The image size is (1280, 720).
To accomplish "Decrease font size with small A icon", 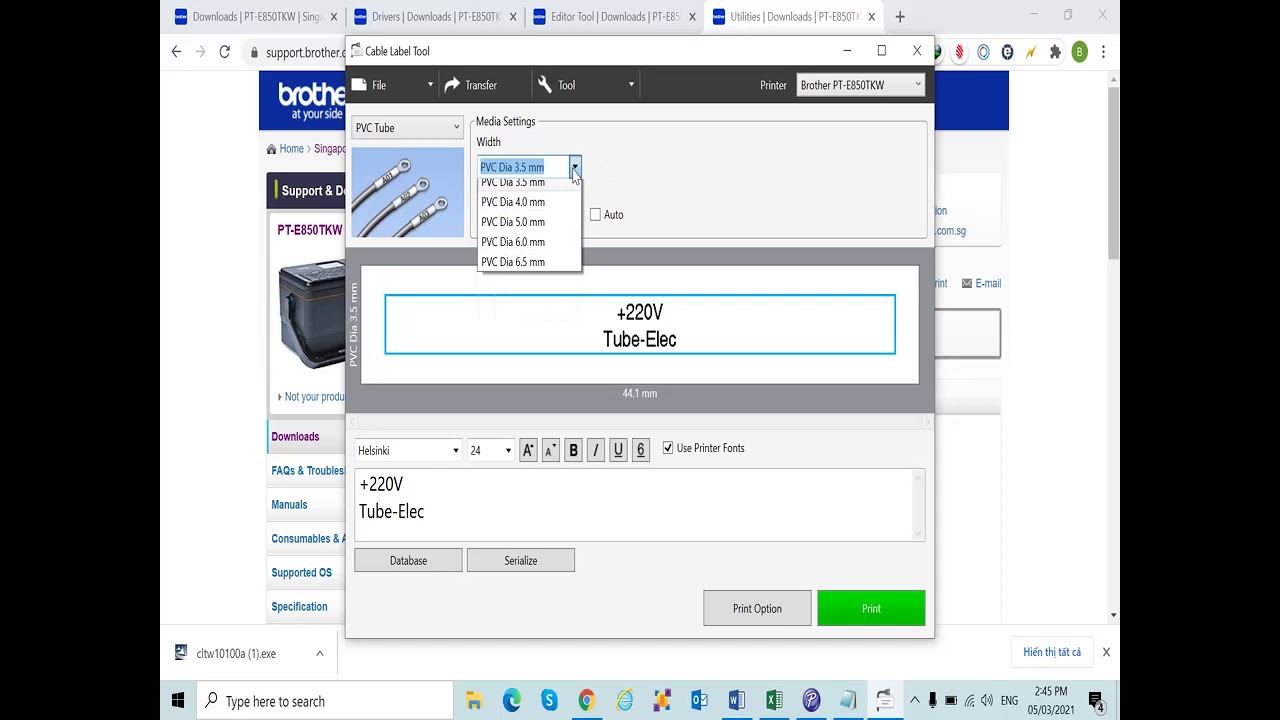I will pos(550,451).
